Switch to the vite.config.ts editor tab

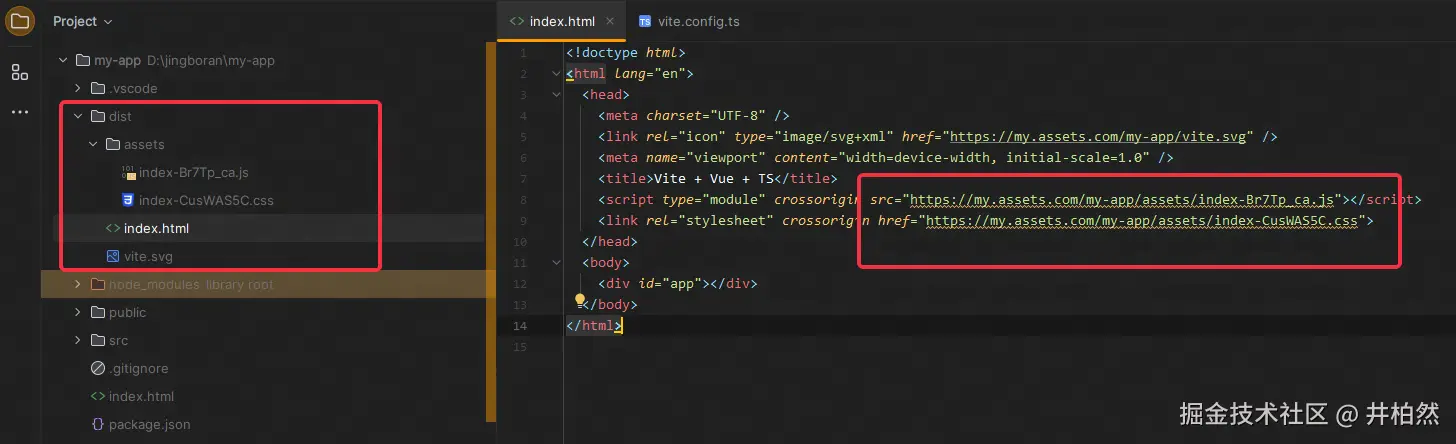coord(689,21)
